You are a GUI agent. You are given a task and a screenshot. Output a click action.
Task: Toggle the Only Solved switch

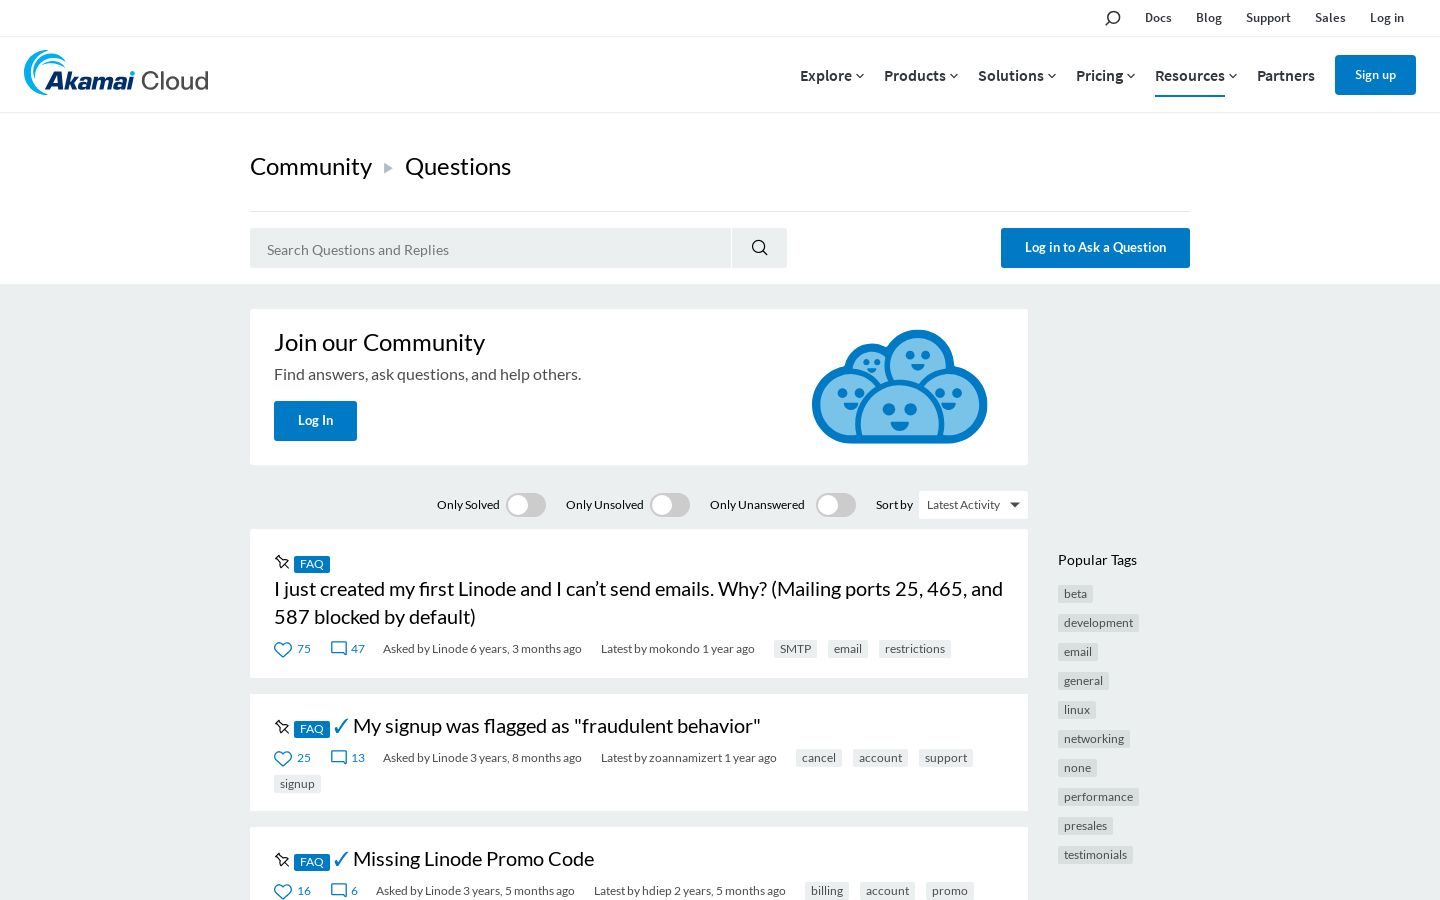[526, 505]
